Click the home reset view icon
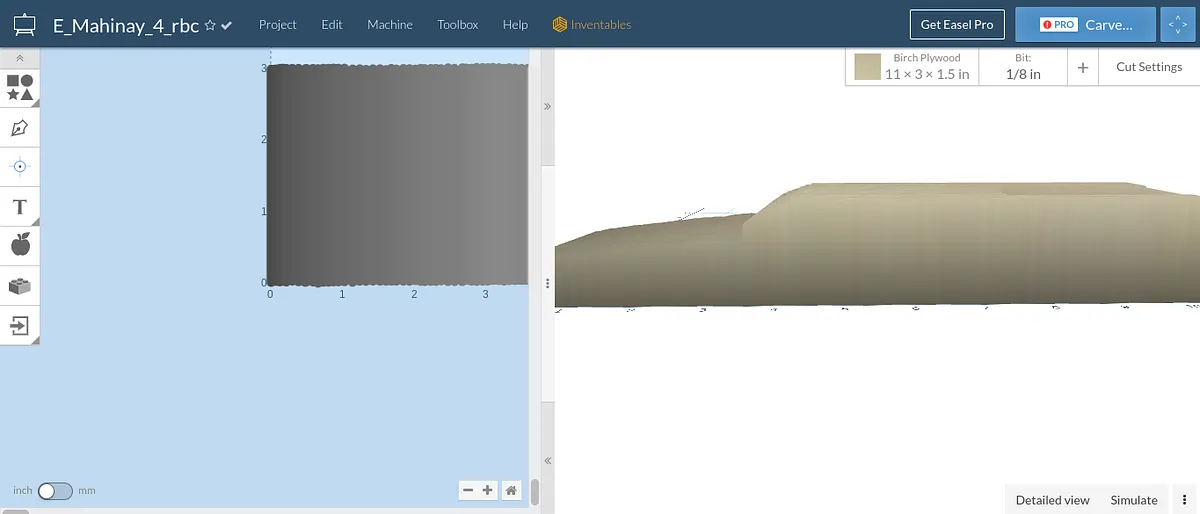This screenshot has width=1200, height=514. click(x=511, y=490)
